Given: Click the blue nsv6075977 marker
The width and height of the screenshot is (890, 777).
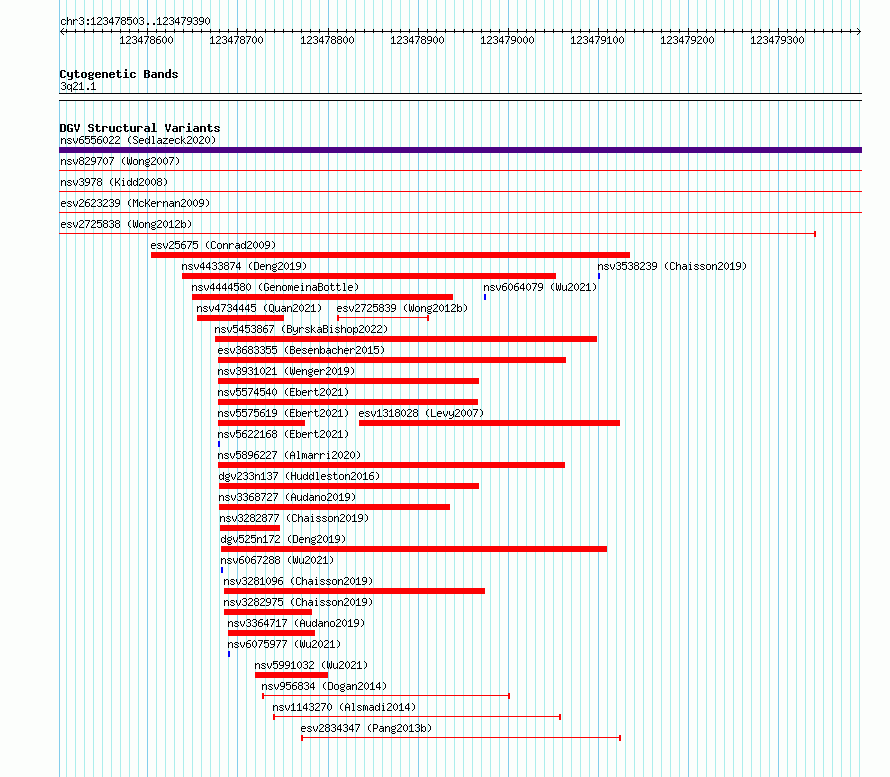Looking at the screenshot, I should [229, 654].
